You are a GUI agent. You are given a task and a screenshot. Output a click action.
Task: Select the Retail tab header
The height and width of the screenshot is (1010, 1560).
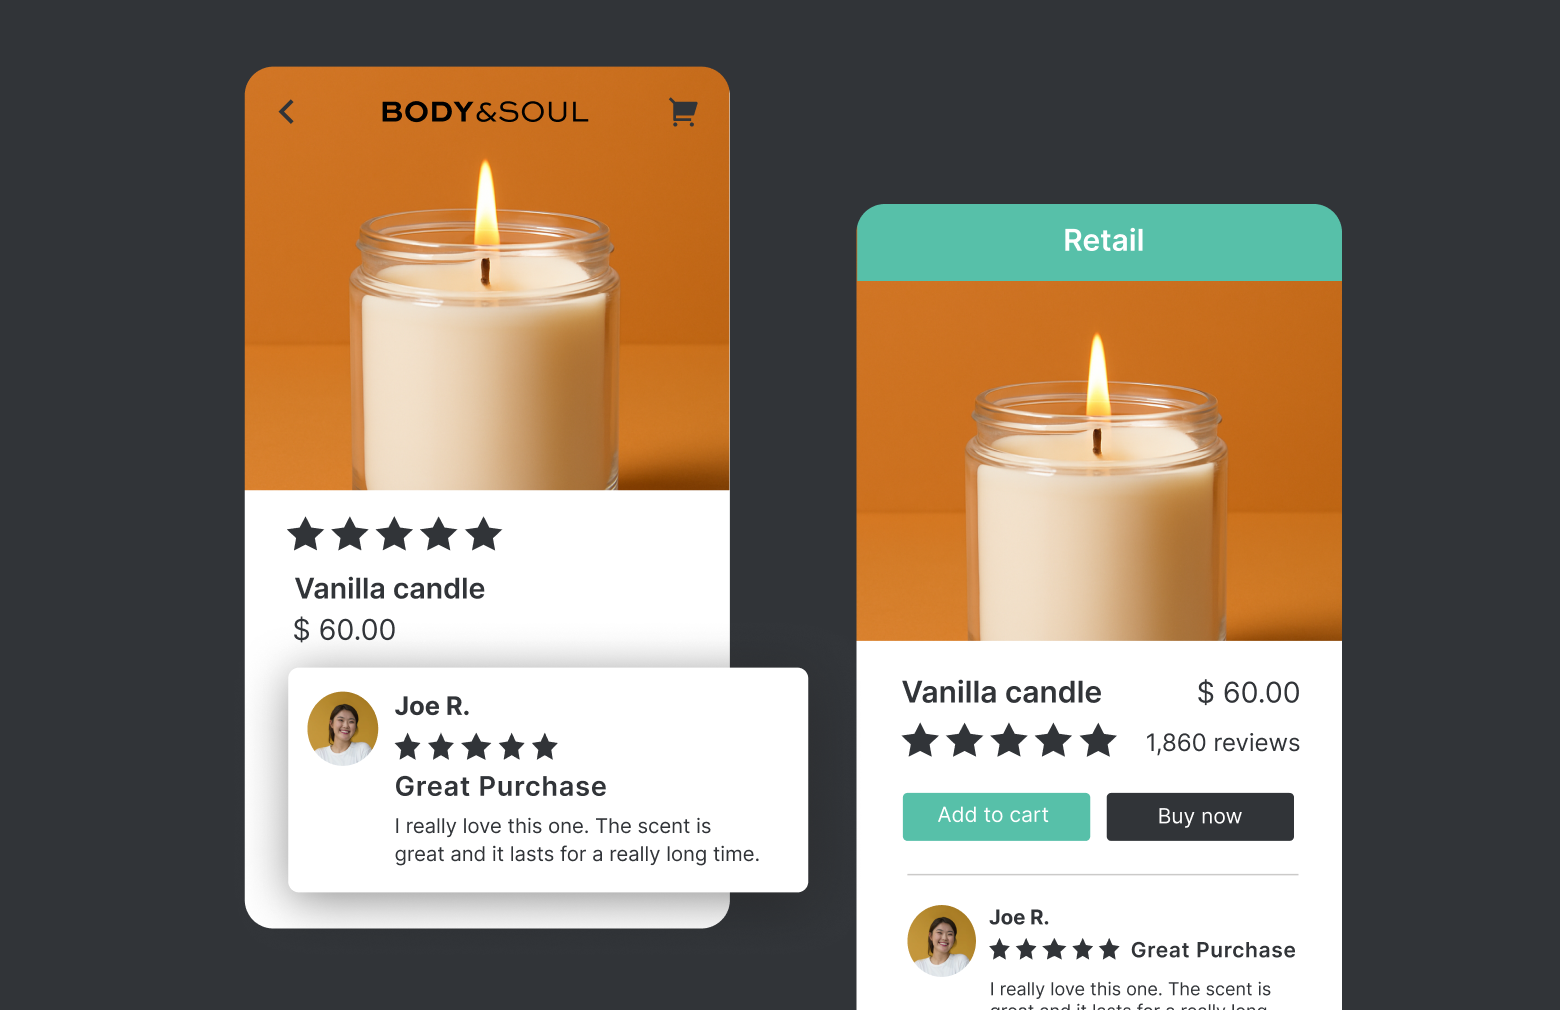click(1099, 242)
